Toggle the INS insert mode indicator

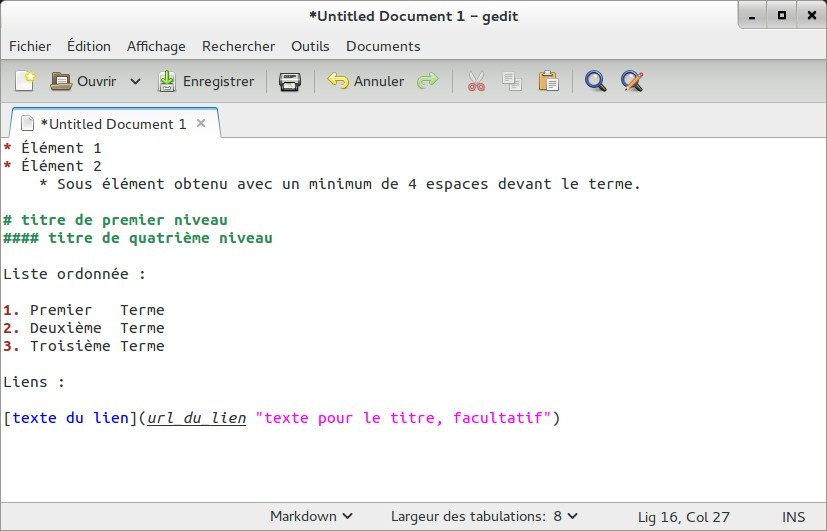[x=794, y=517]
